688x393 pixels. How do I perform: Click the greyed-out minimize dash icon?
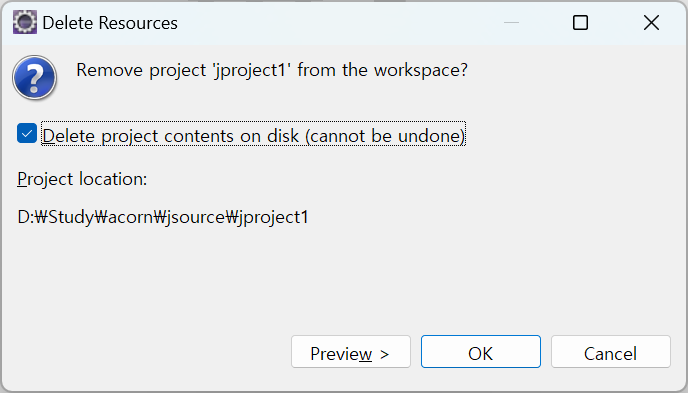(511, 22)
